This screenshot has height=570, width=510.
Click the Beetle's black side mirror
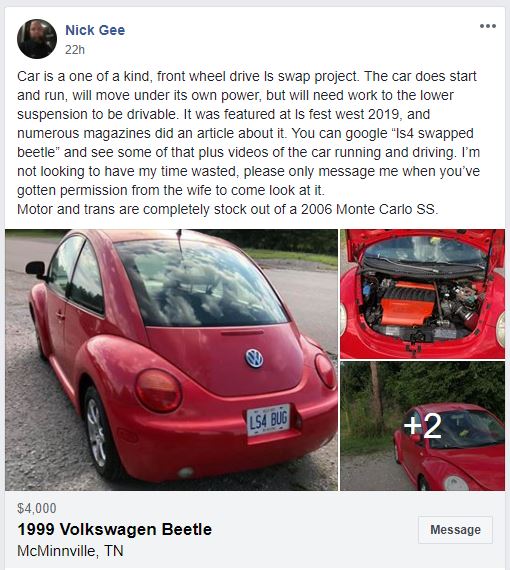click(36, 269)
